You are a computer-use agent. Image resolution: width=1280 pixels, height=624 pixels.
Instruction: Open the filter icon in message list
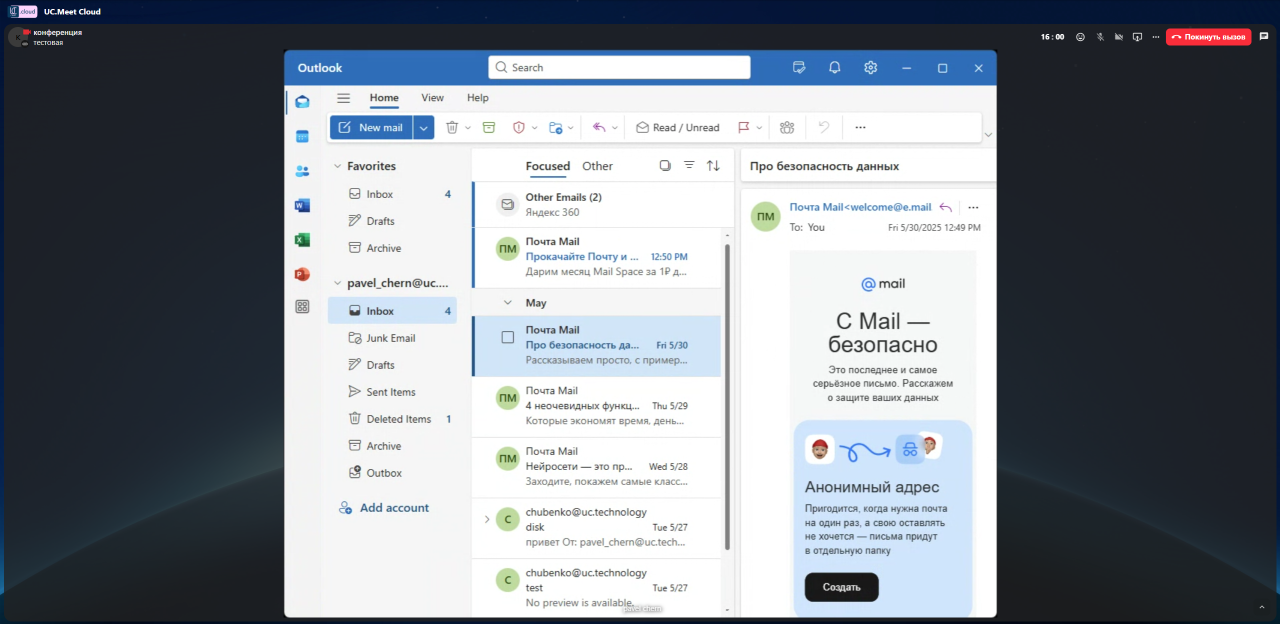689,166
